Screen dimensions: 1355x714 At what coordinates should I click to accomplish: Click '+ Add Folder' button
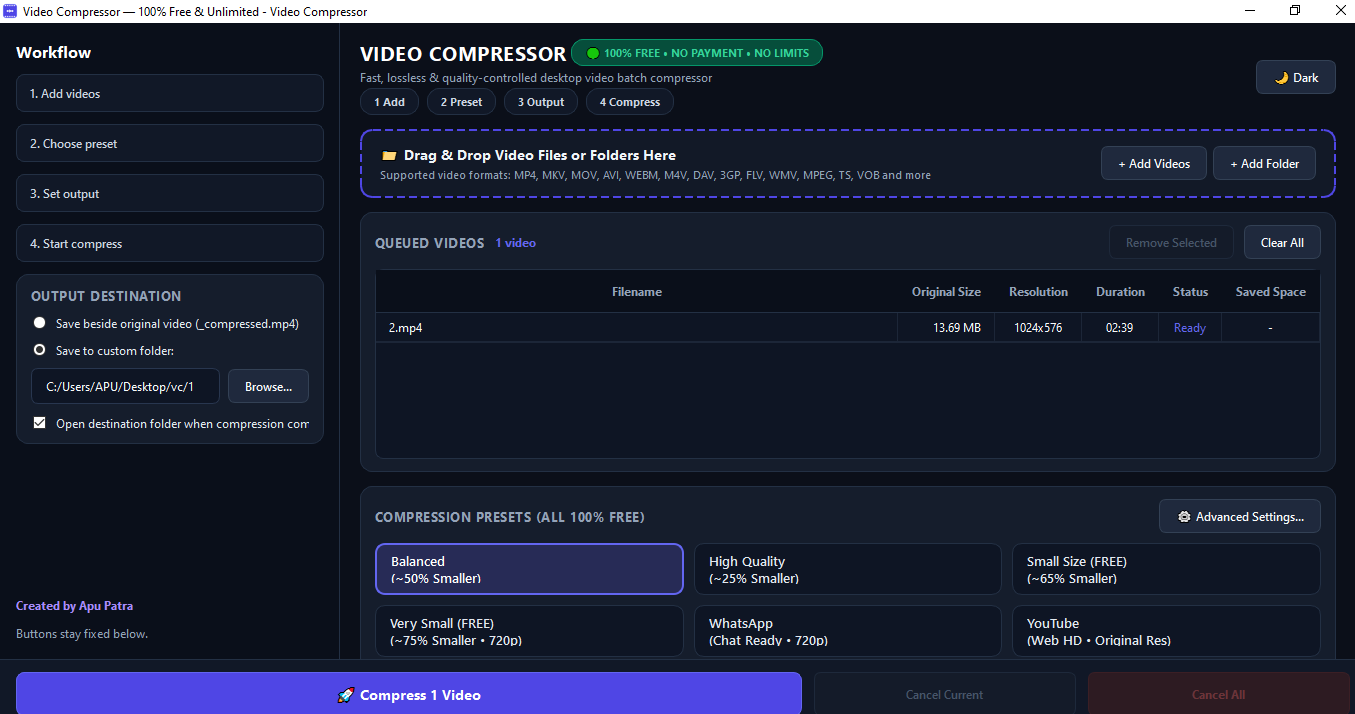(1264, 163)
